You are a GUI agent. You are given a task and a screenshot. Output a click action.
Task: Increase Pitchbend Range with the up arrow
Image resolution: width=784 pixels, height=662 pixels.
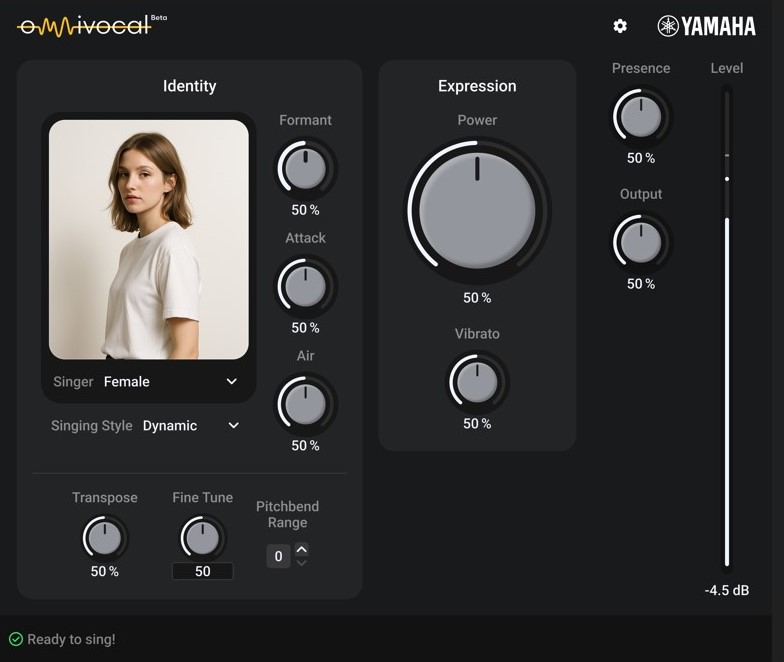302,549
